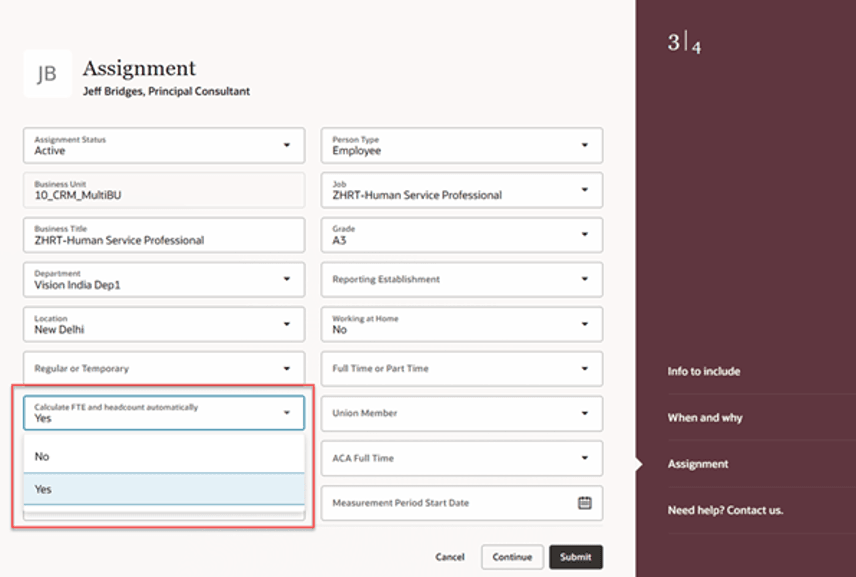Expand Regular or Temporary dropdown
This screenshot has width=856, height=577.
(x=164, y=368)
